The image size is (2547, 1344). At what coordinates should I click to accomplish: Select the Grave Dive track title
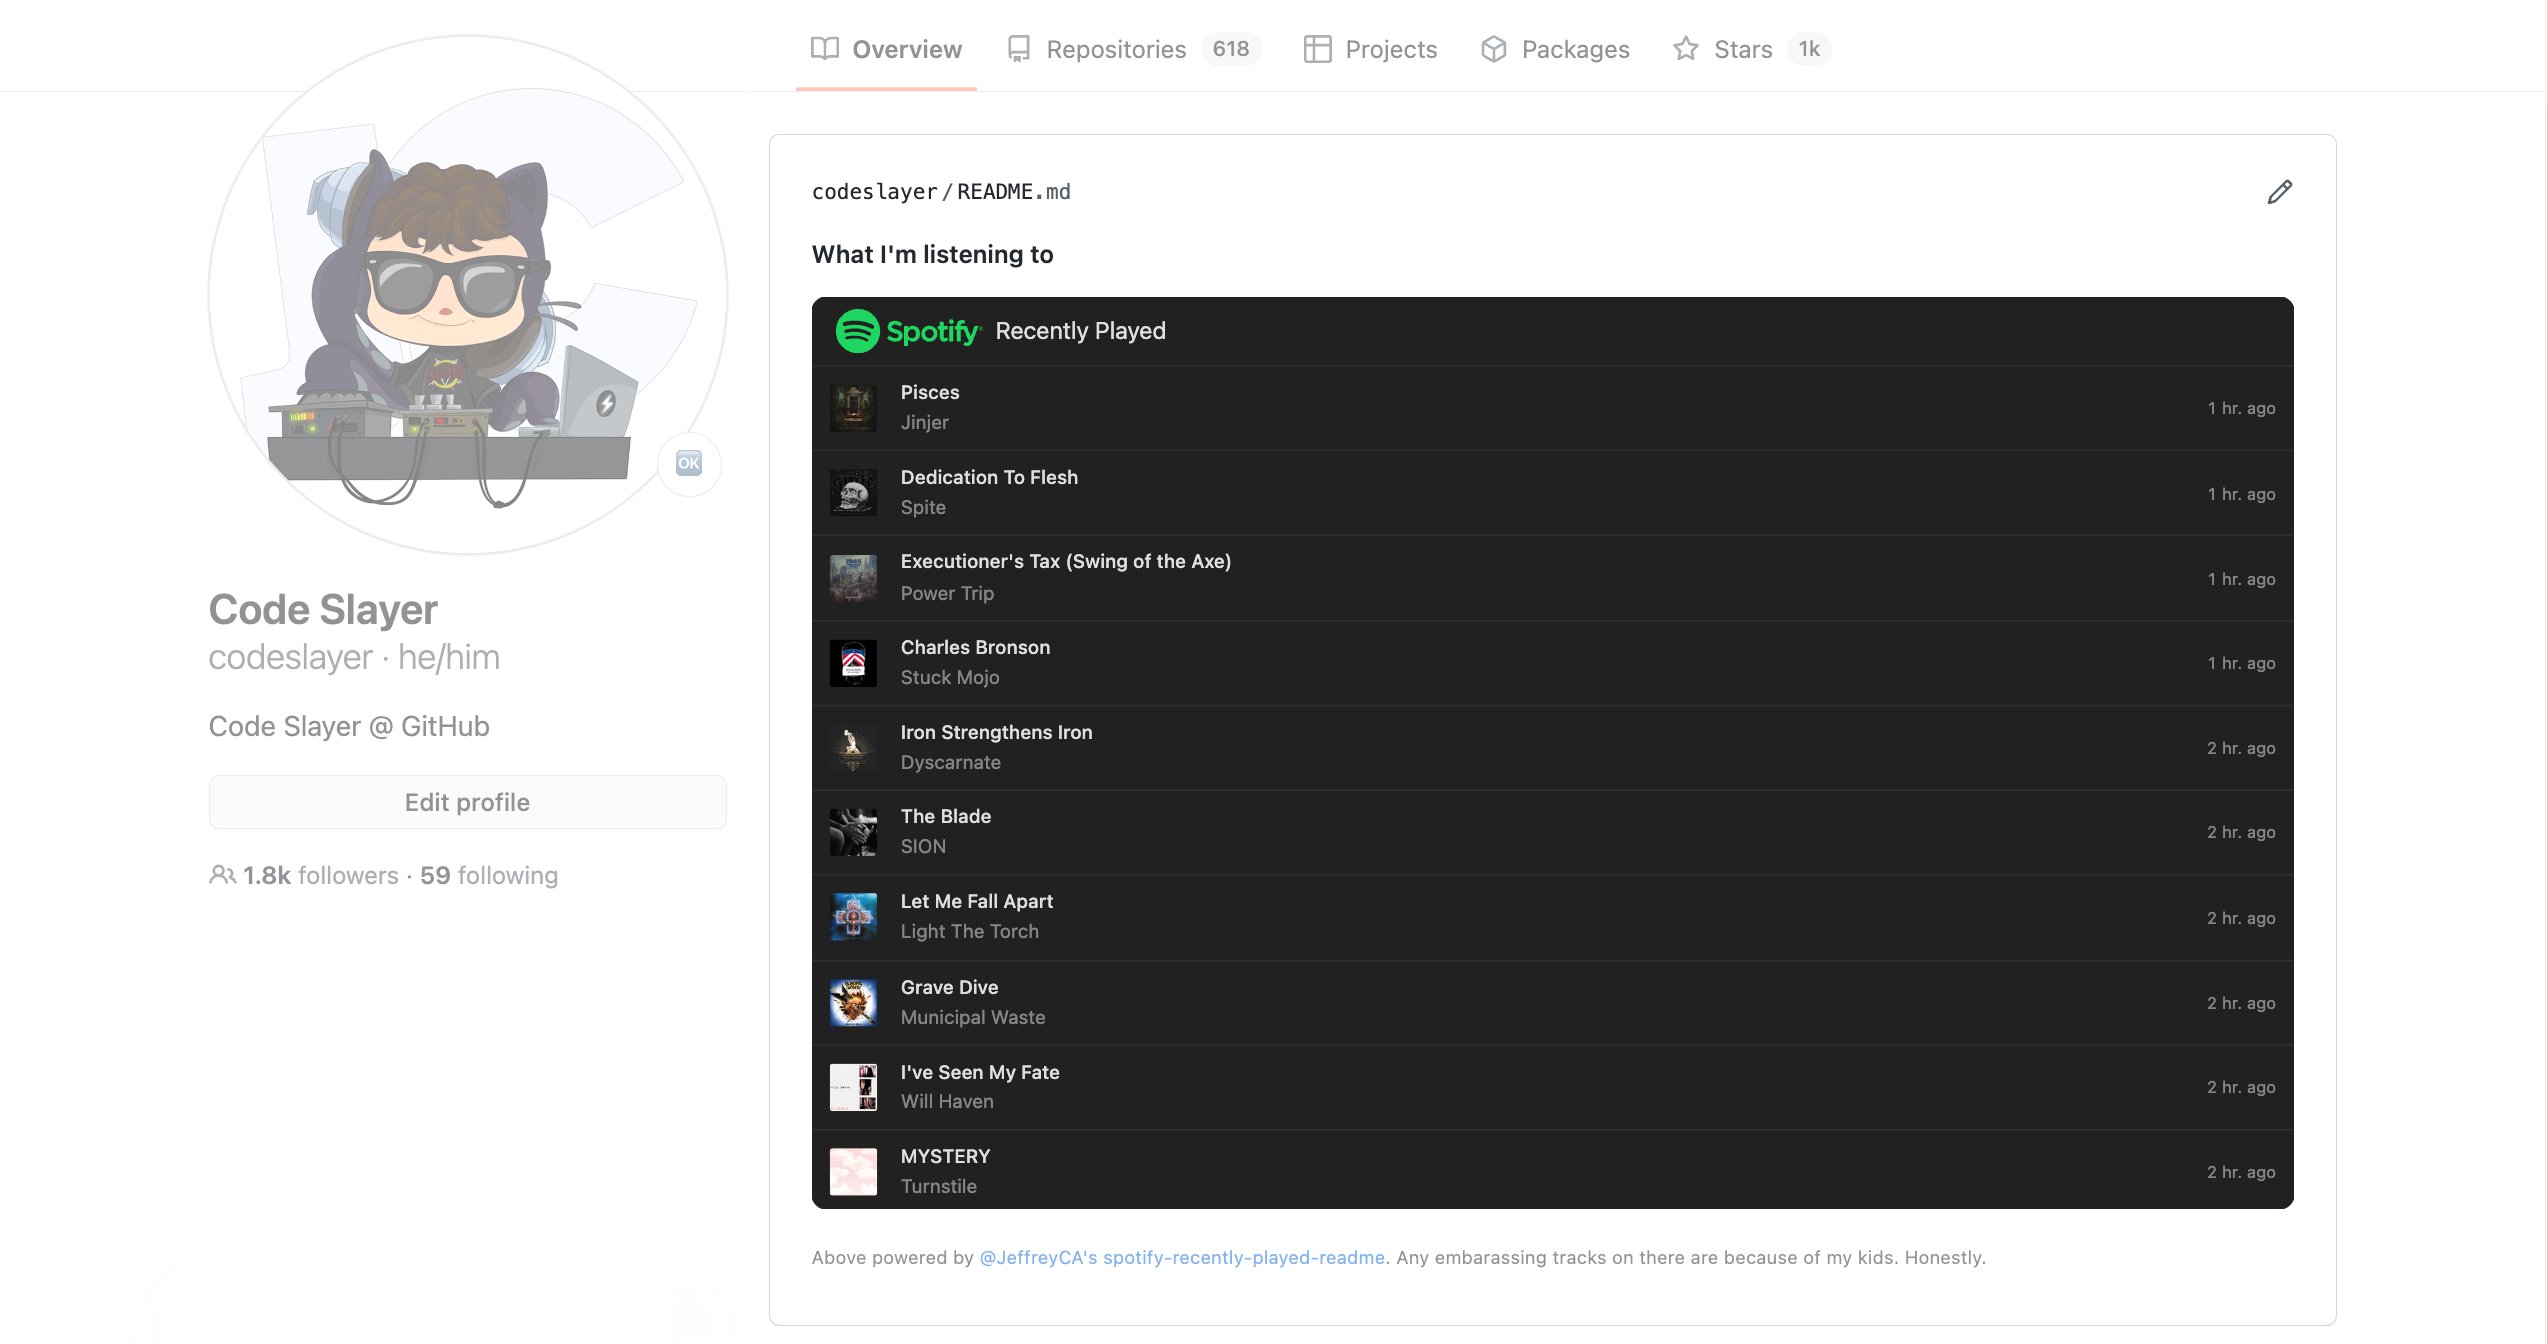pos(949,987)
